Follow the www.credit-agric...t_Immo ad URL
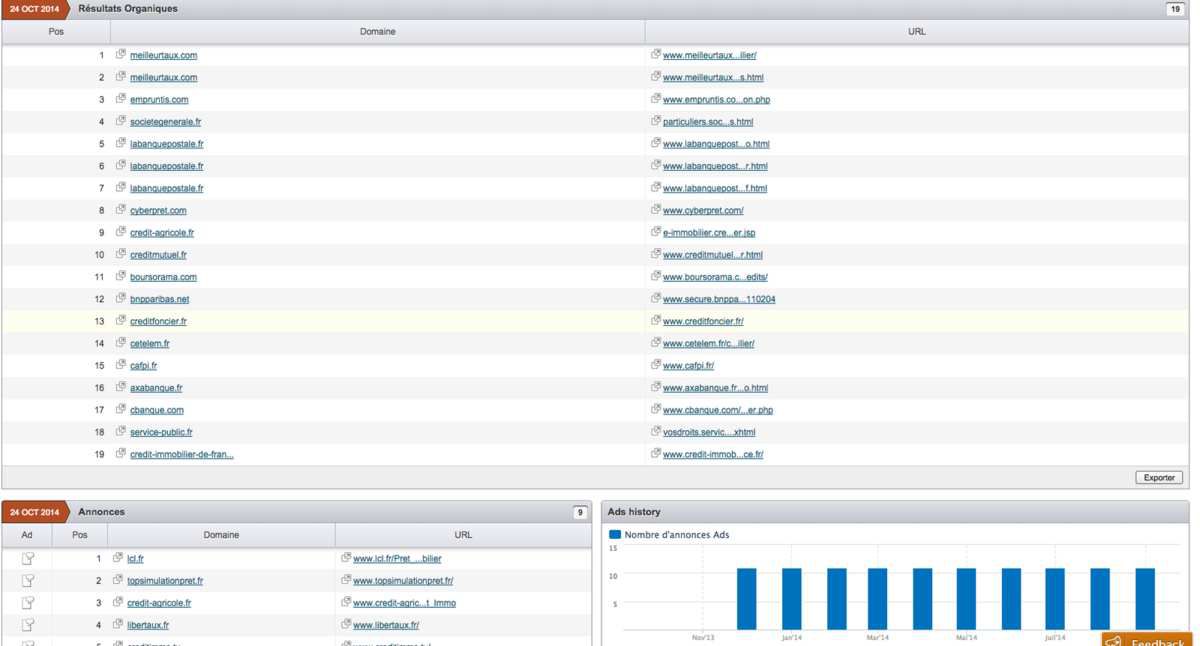Screen dimensions: 1200x646 tap(404, 603)
